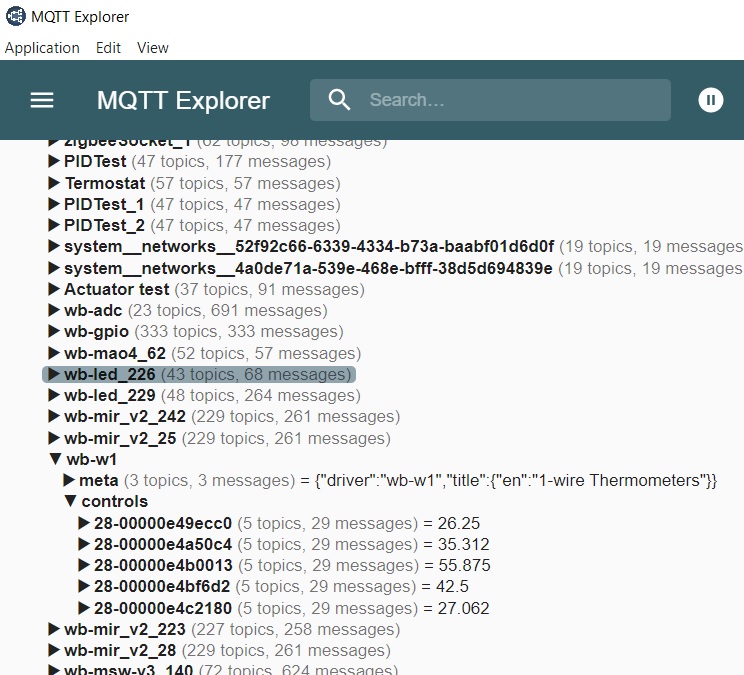Expand the Termostat topic arrow
Image resolution: width=744 pixels, height=675 pixels.
[x=54, y=183]
